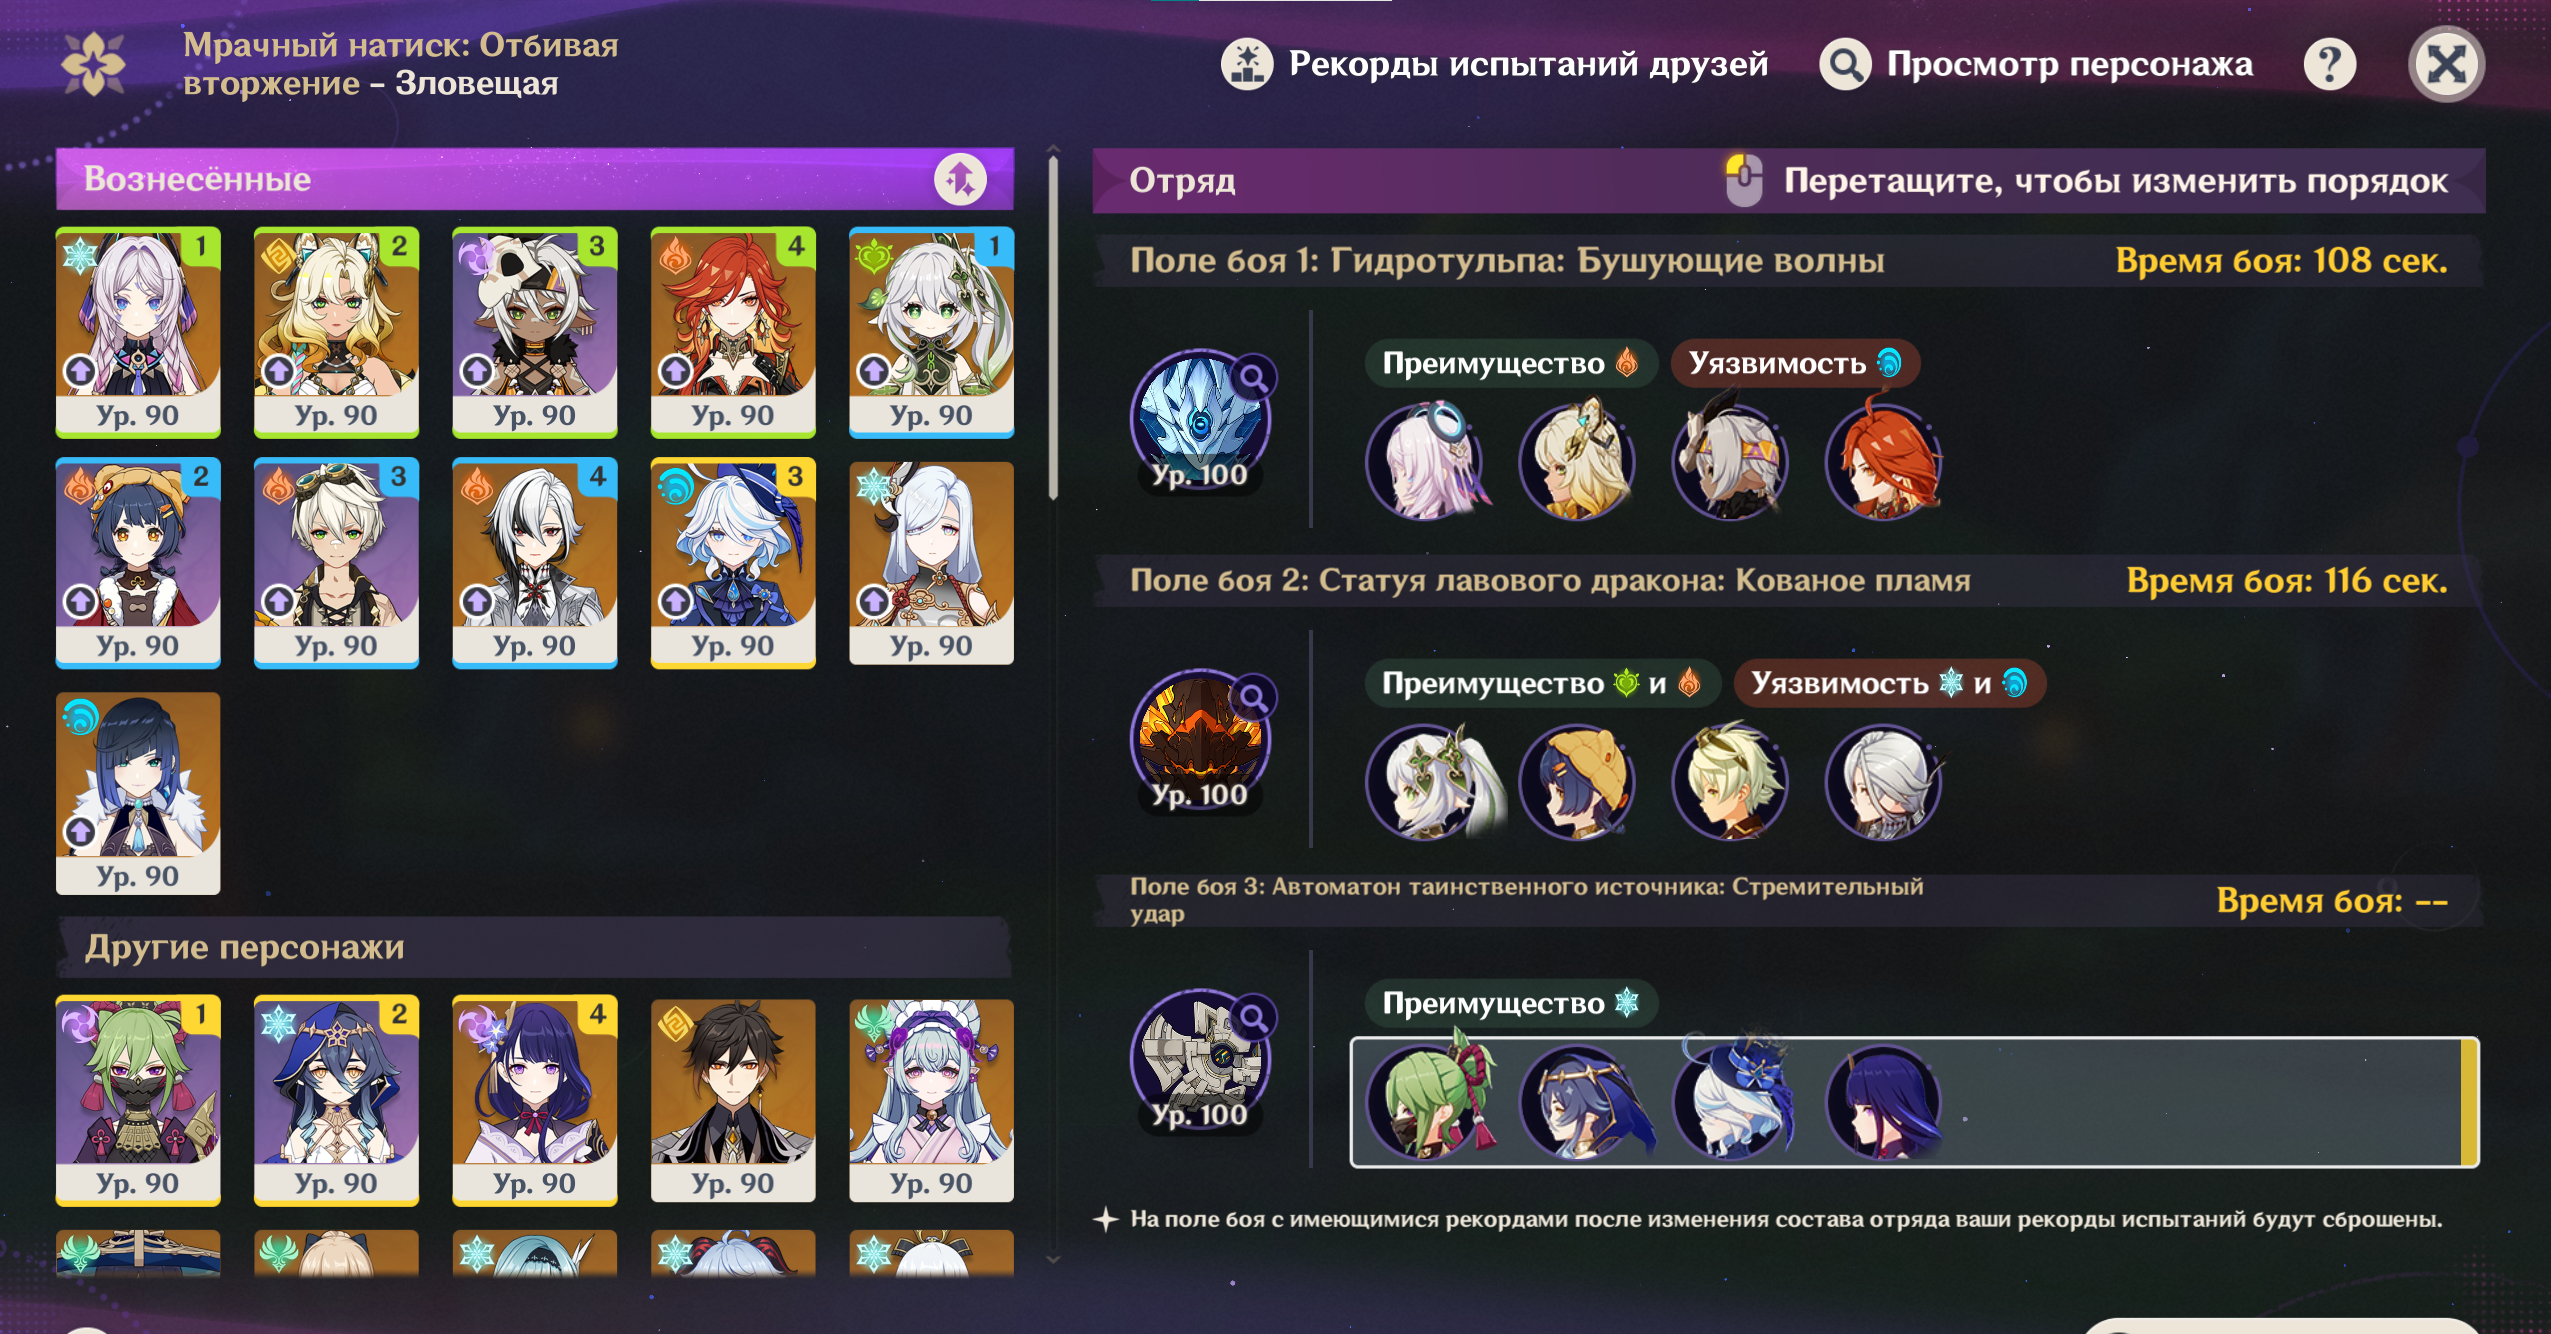
Task: Open the help question mark icon
Action: coord(2329,65)
